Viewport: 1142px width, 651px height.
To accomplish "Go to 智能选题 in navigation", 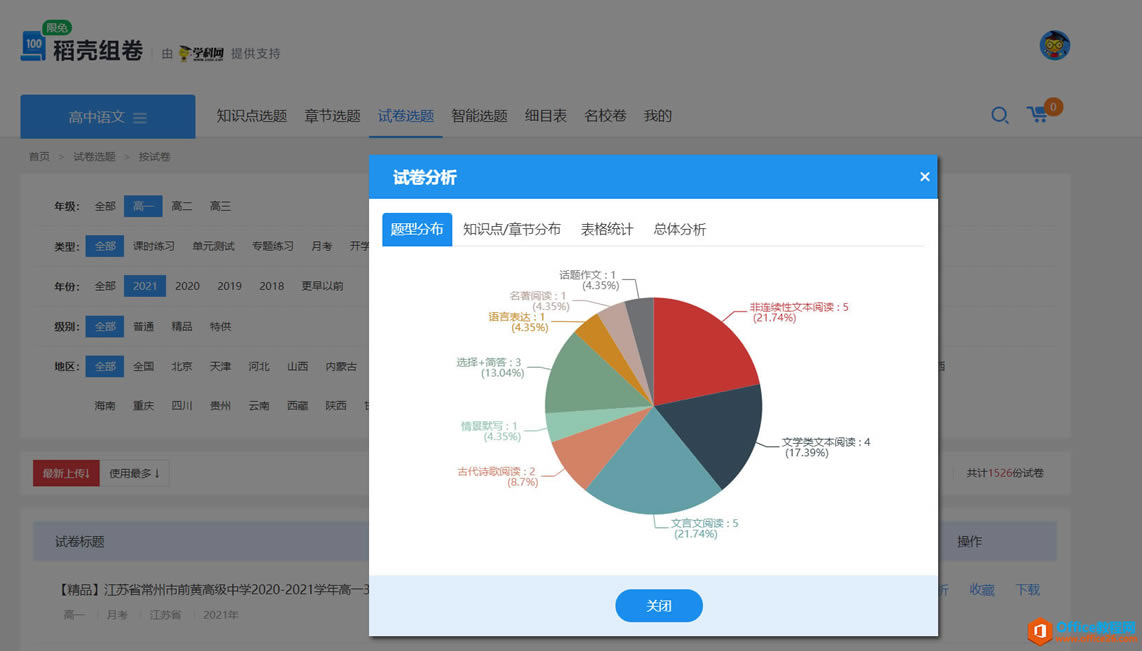I will click(x=479, y=116).
